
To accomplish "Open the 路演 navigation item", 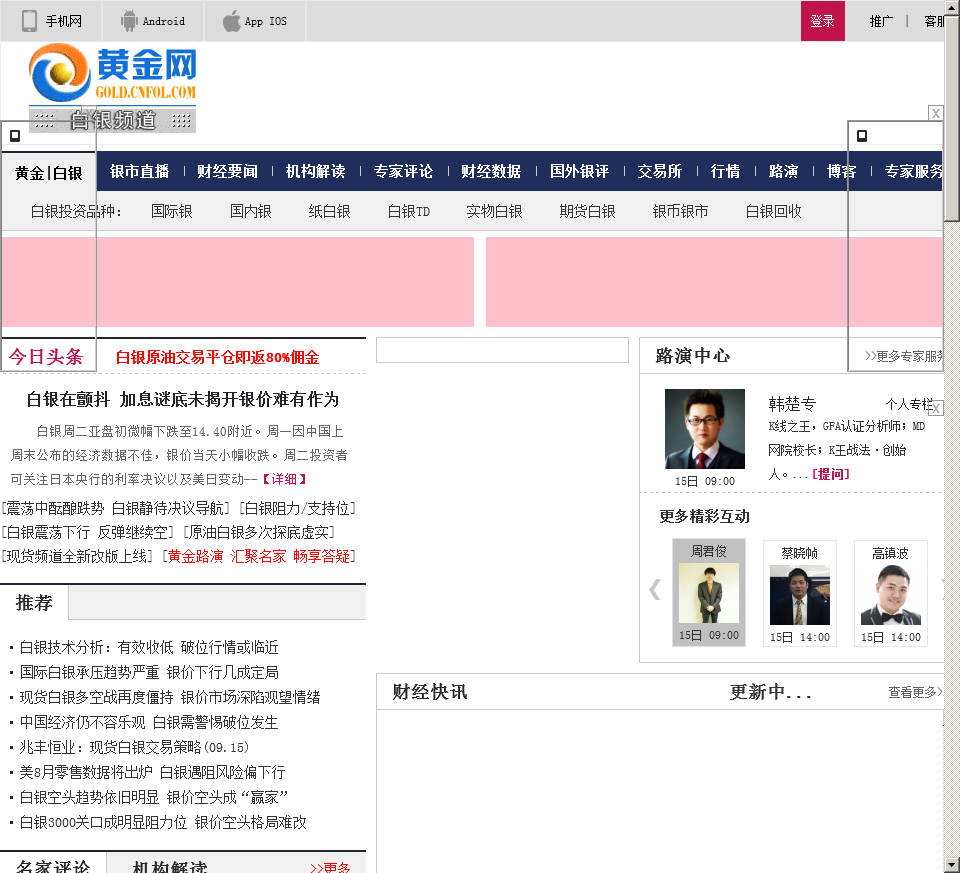I will [783, 171].
